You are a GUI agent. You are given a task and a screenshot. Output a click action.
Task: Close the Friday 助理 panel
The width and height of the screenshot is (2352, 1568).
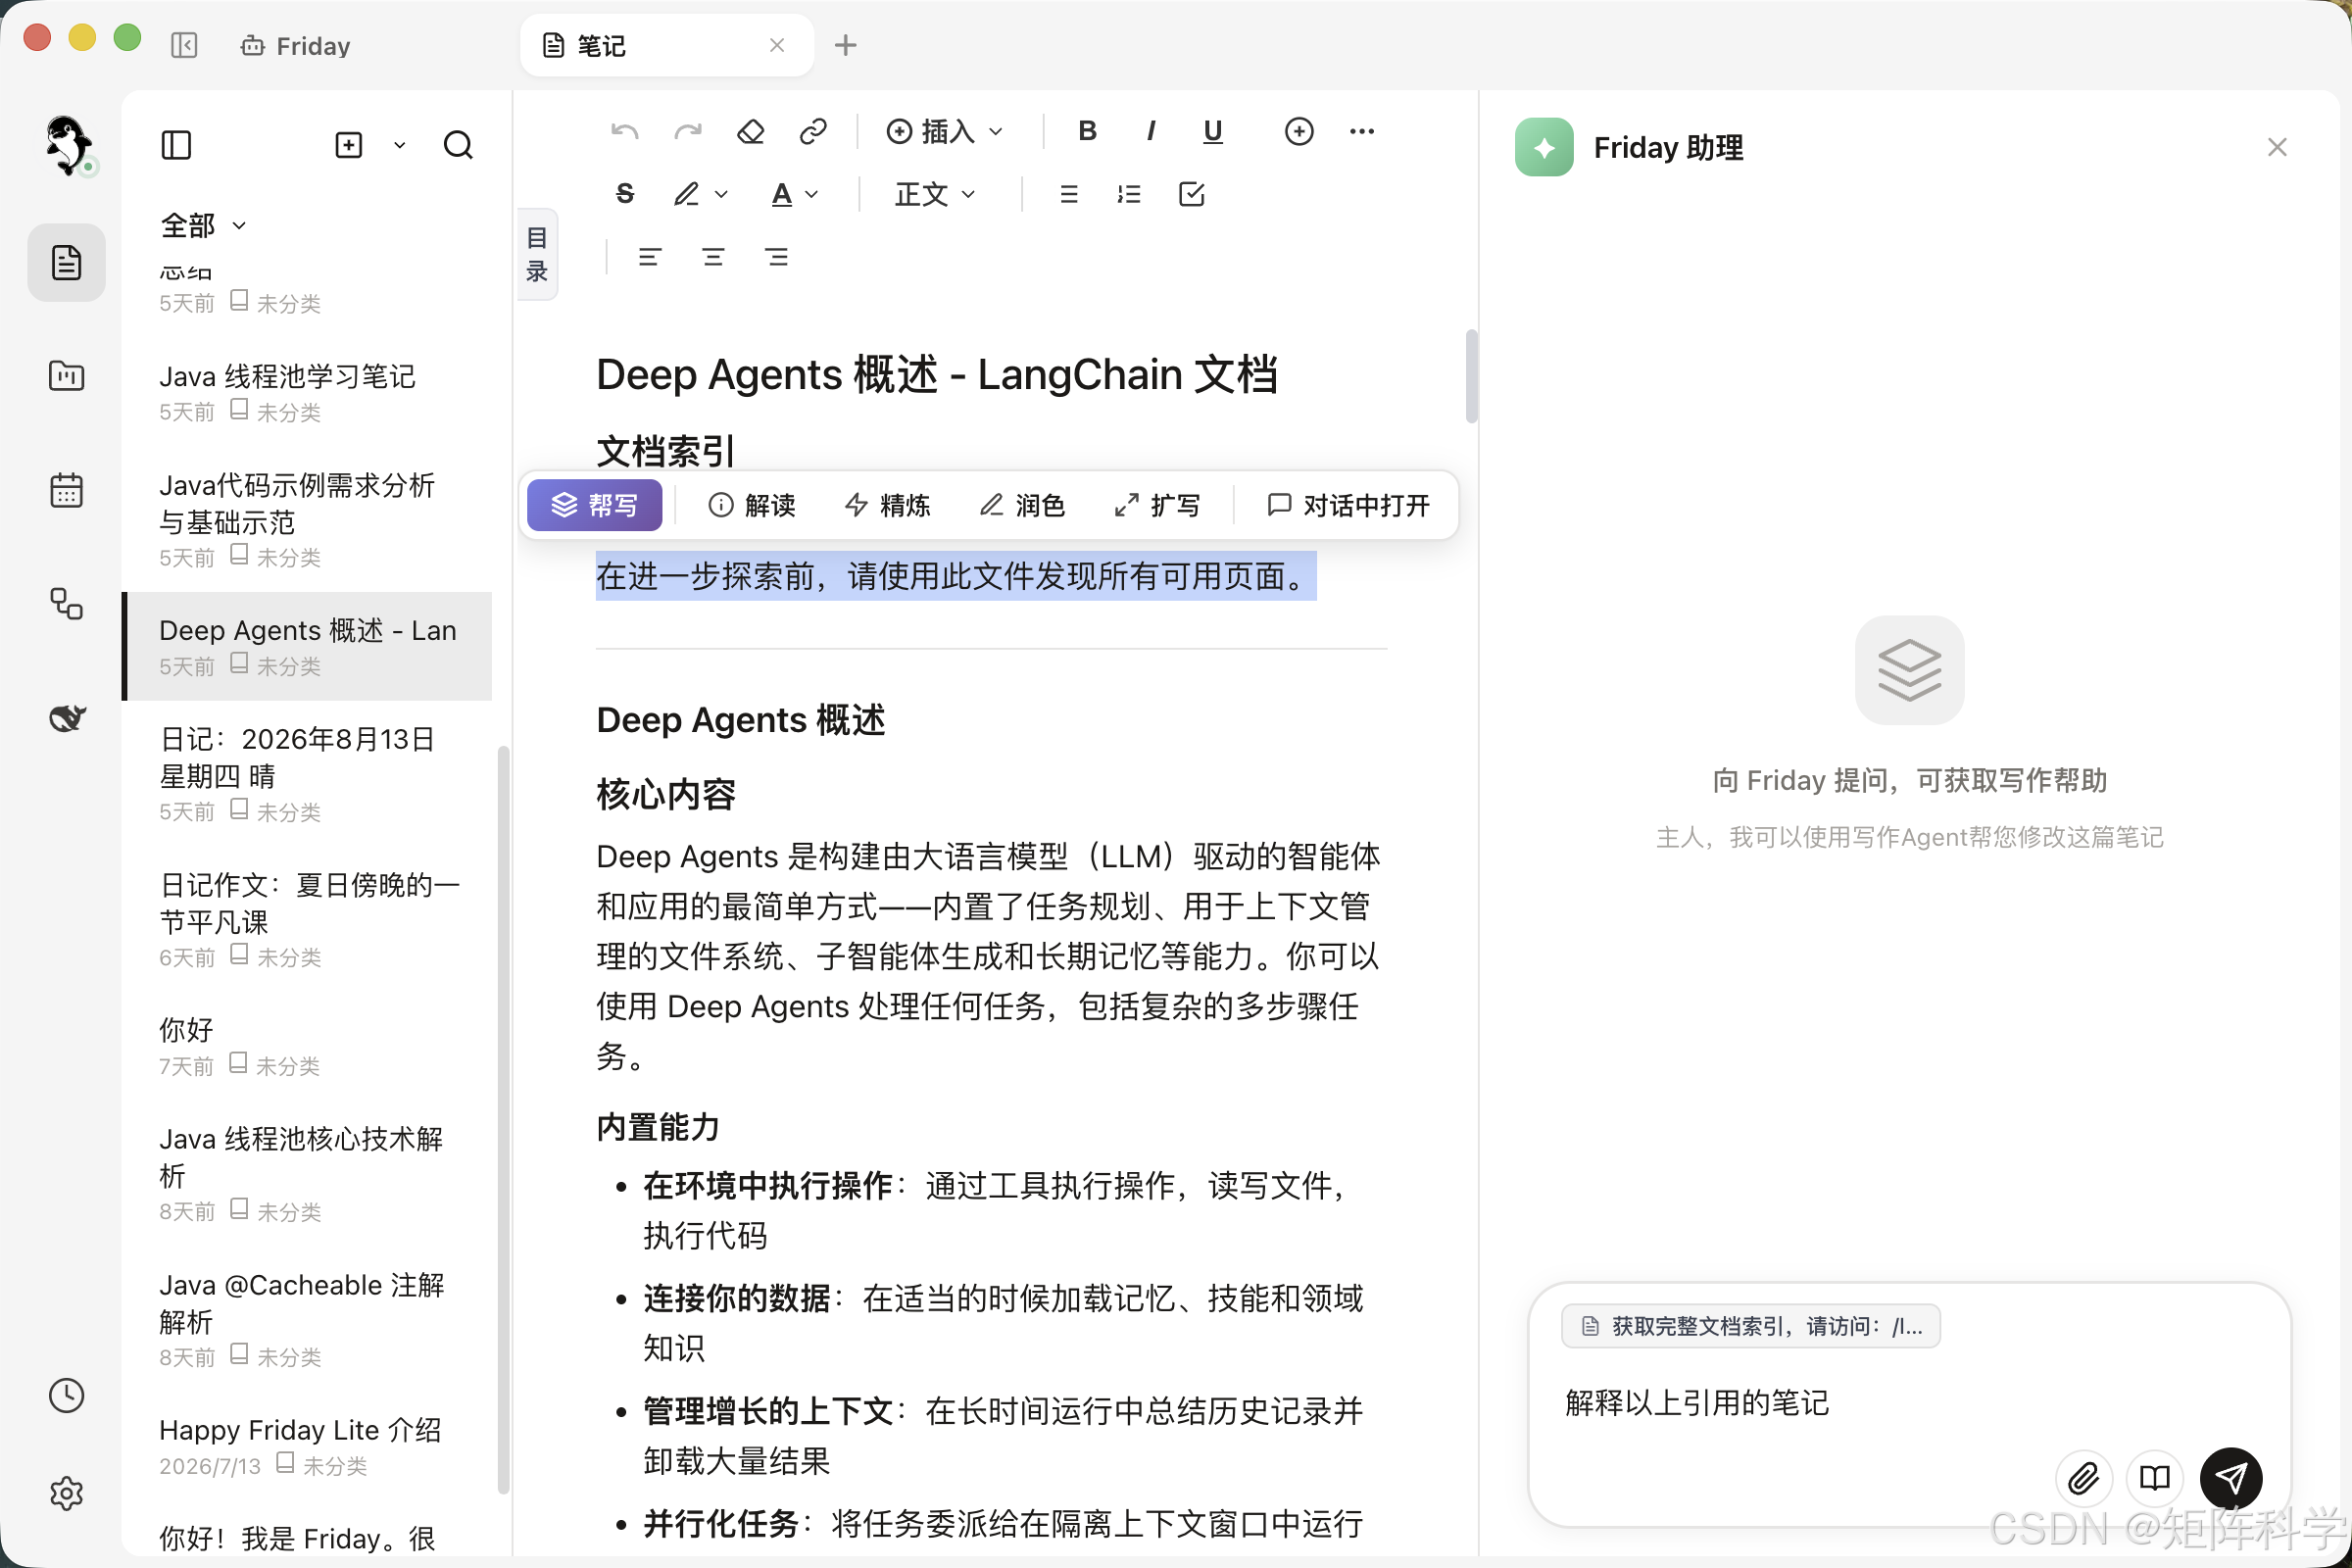pyautogui.click(x=2277, y=147)
